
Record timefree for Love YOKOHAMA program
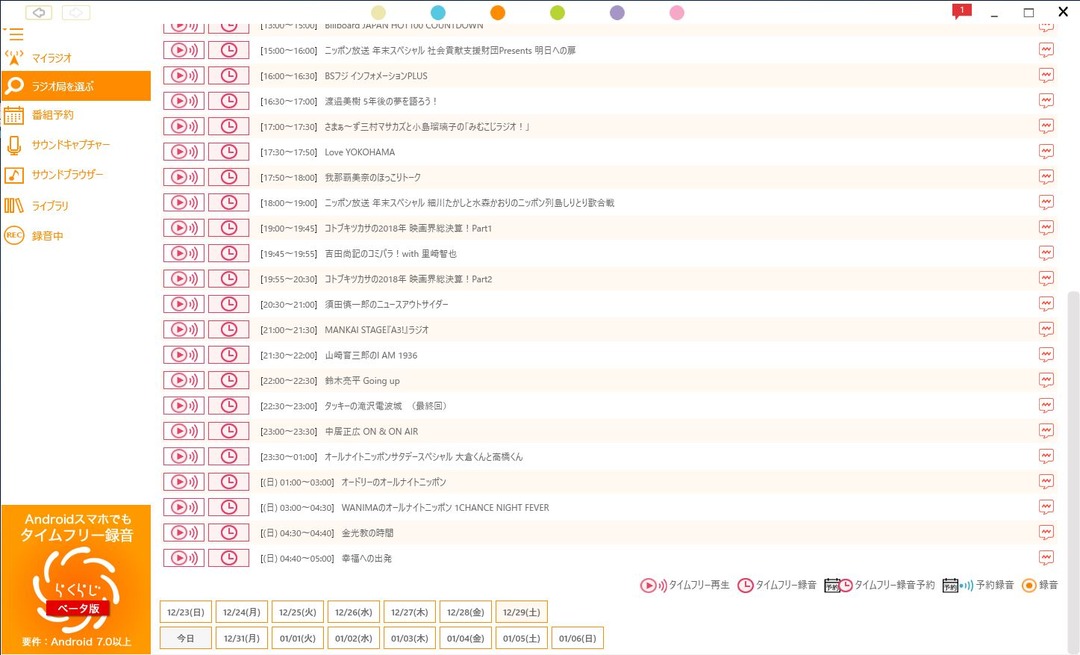(229, 152)
